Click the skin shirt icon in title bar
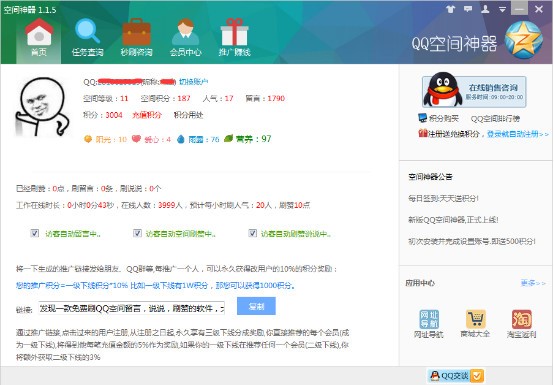Screen dimensions: 554x385 (x=450, y=9)
